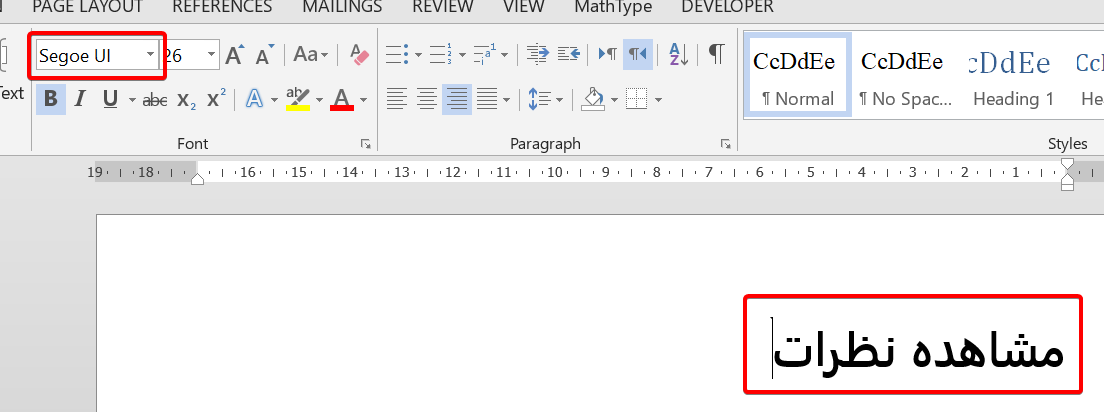
Task: Apply yellow text highlight color
Action: (x=299, y=100)
